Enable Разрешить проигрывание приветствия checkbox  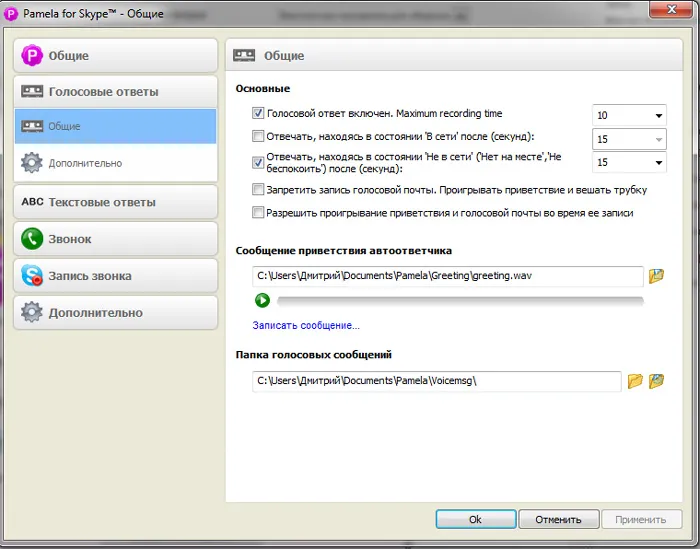click(x=258, y=212)
